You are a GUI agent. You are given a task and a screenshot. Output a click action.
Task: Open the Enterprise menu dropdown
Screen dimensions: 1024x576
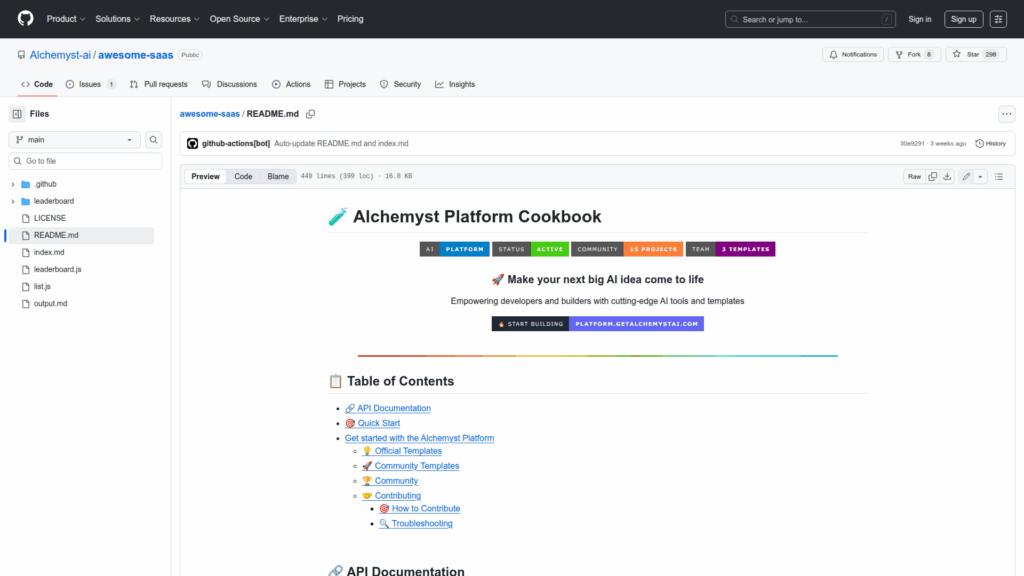[x=303, y=19]
